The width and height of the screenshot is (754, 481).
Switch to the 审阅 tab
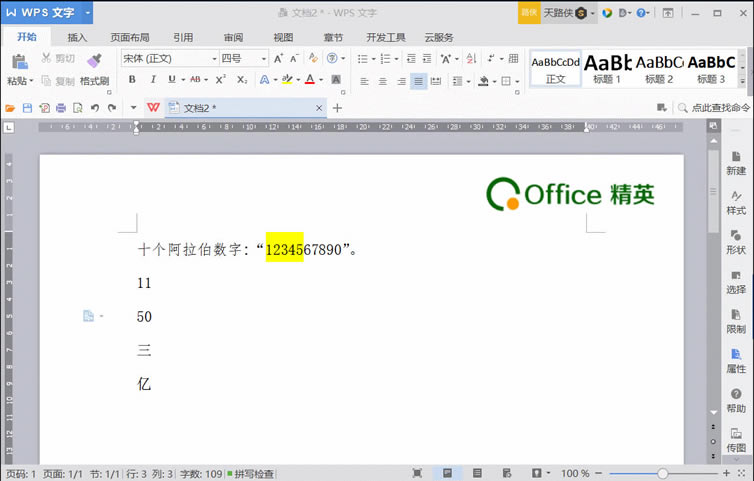(233, 38)
